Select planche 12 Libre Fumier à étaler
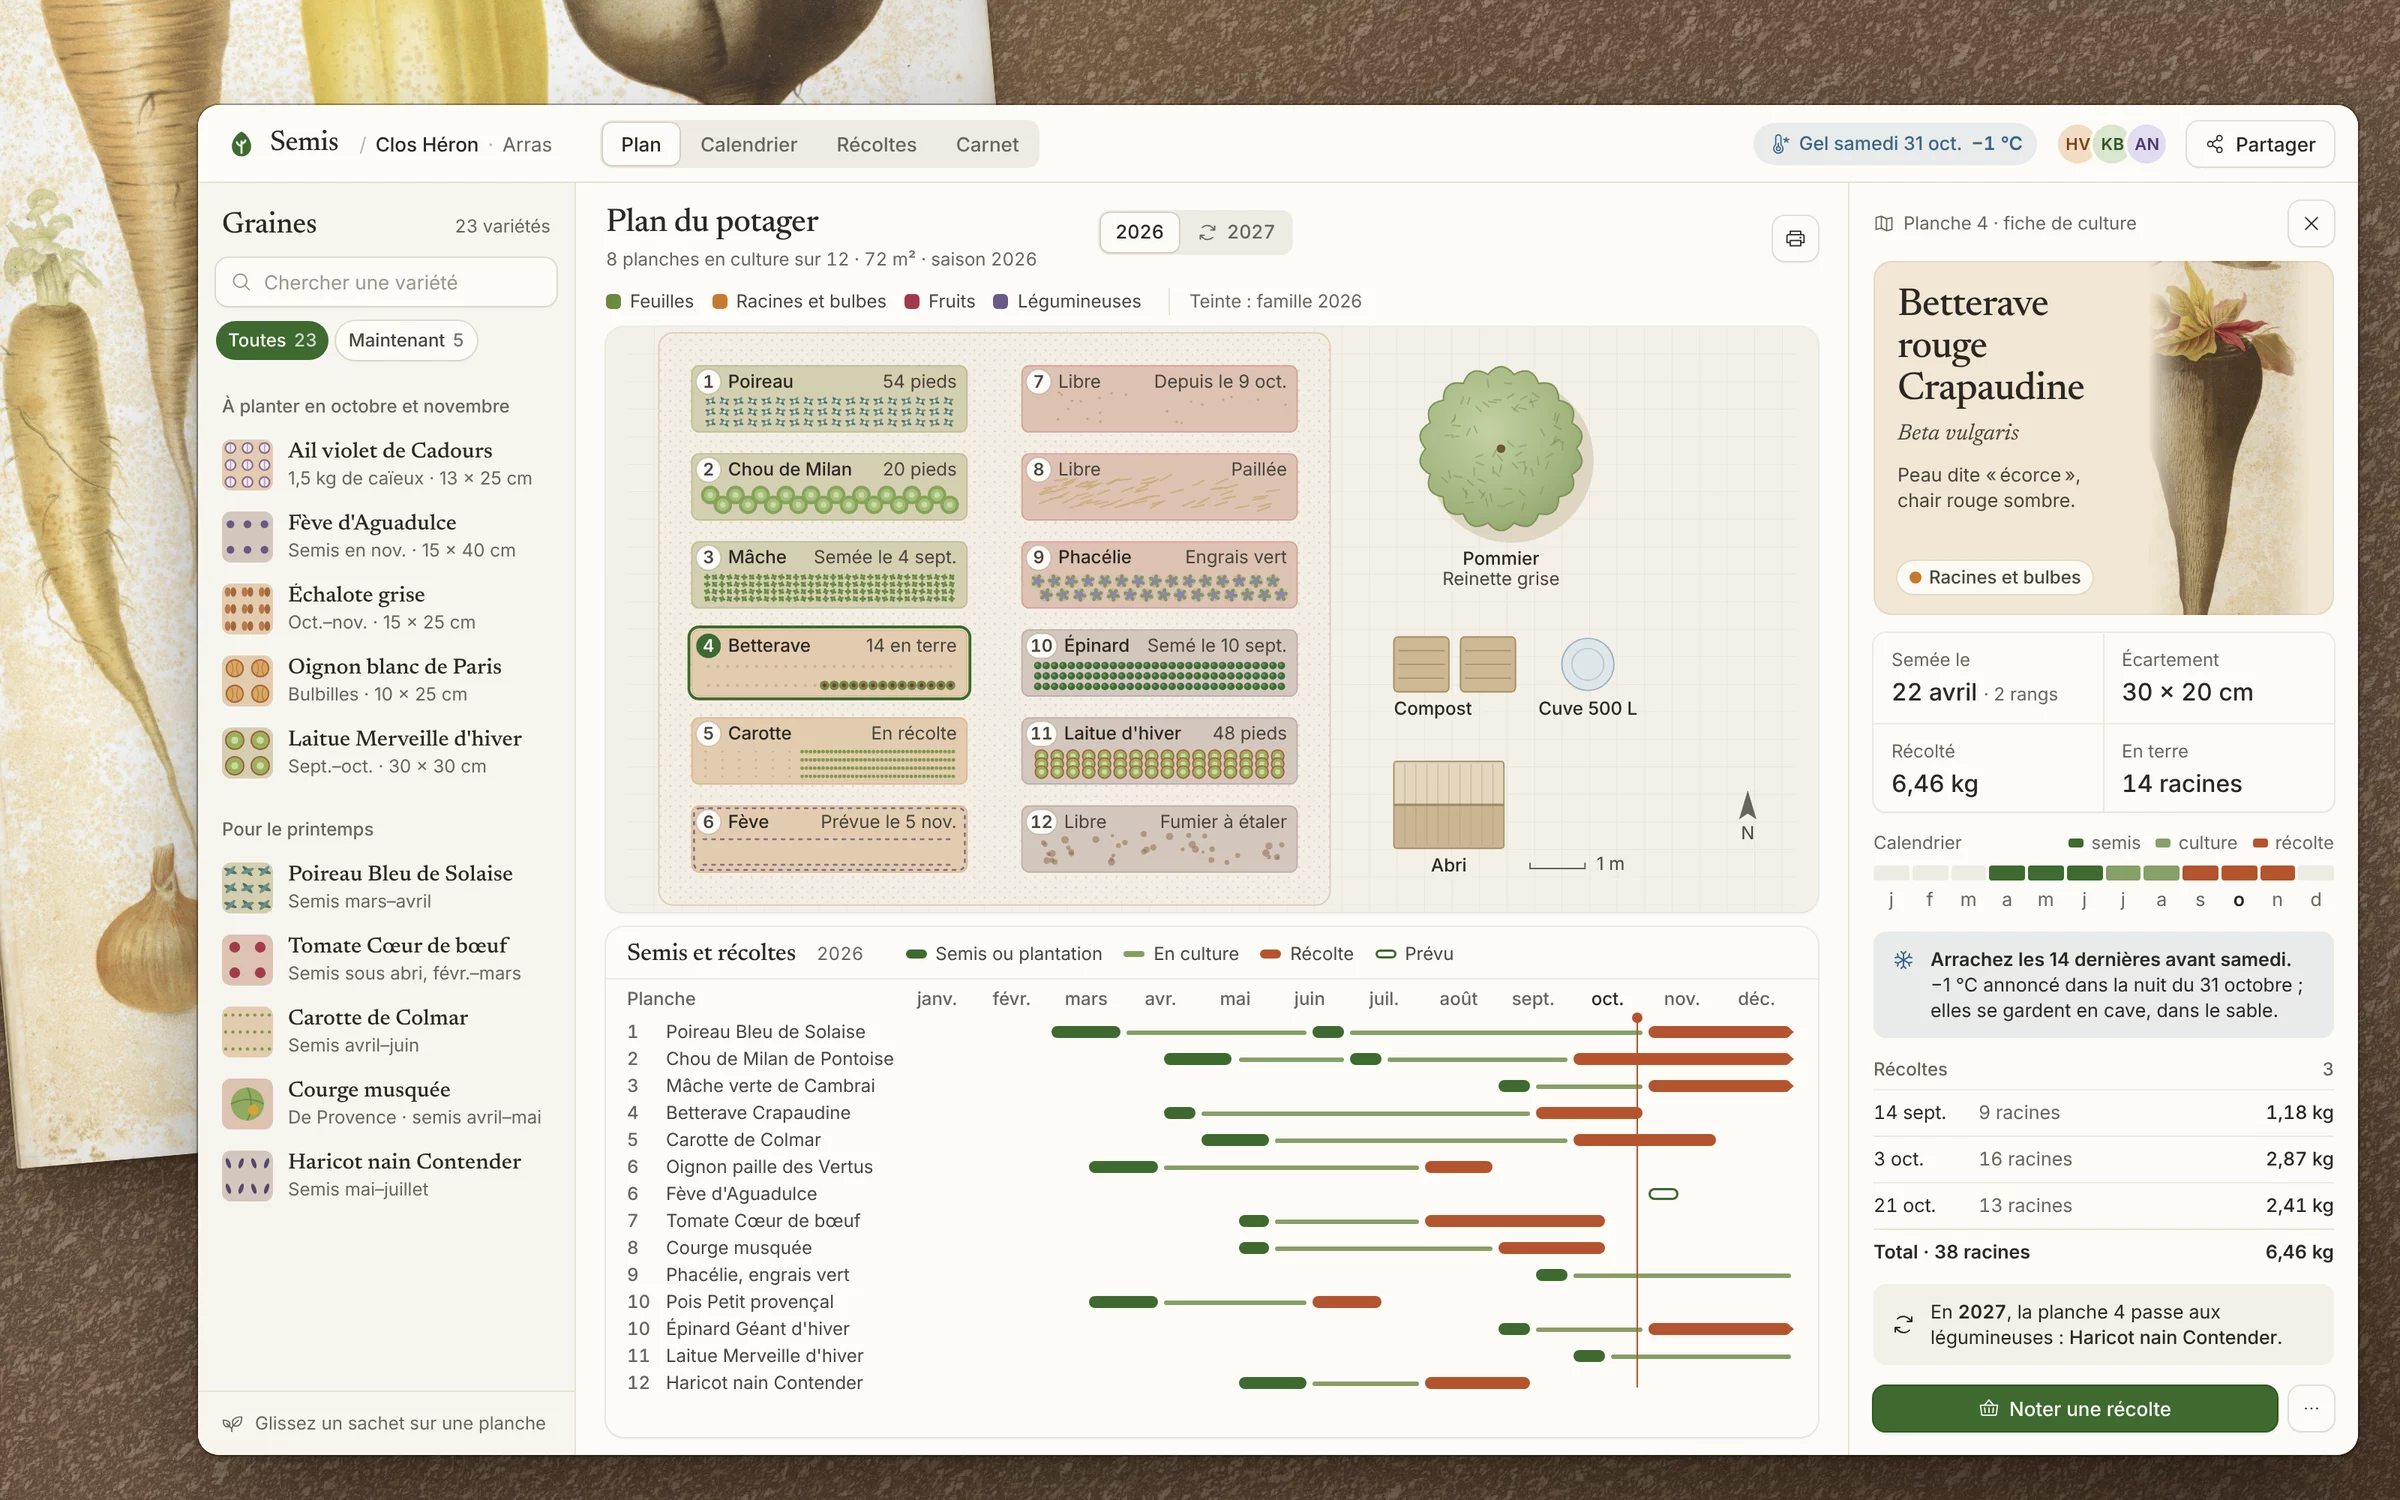Image resolution: width=2400 pixels, height=1500 pixels. click(1159, 838)
